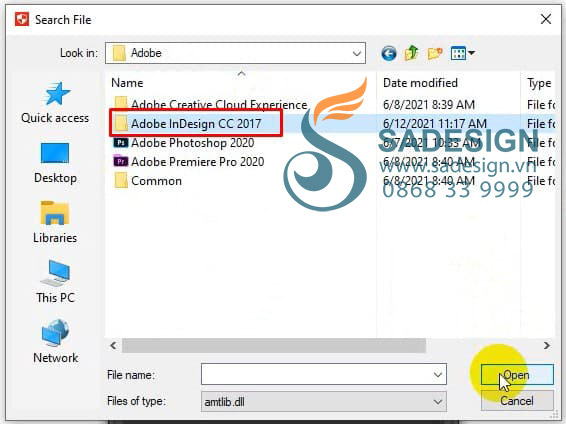The width and height of the screenshot is (566, 424).
Task: Navigate up one folder level
Action: [x=412, y=53]
